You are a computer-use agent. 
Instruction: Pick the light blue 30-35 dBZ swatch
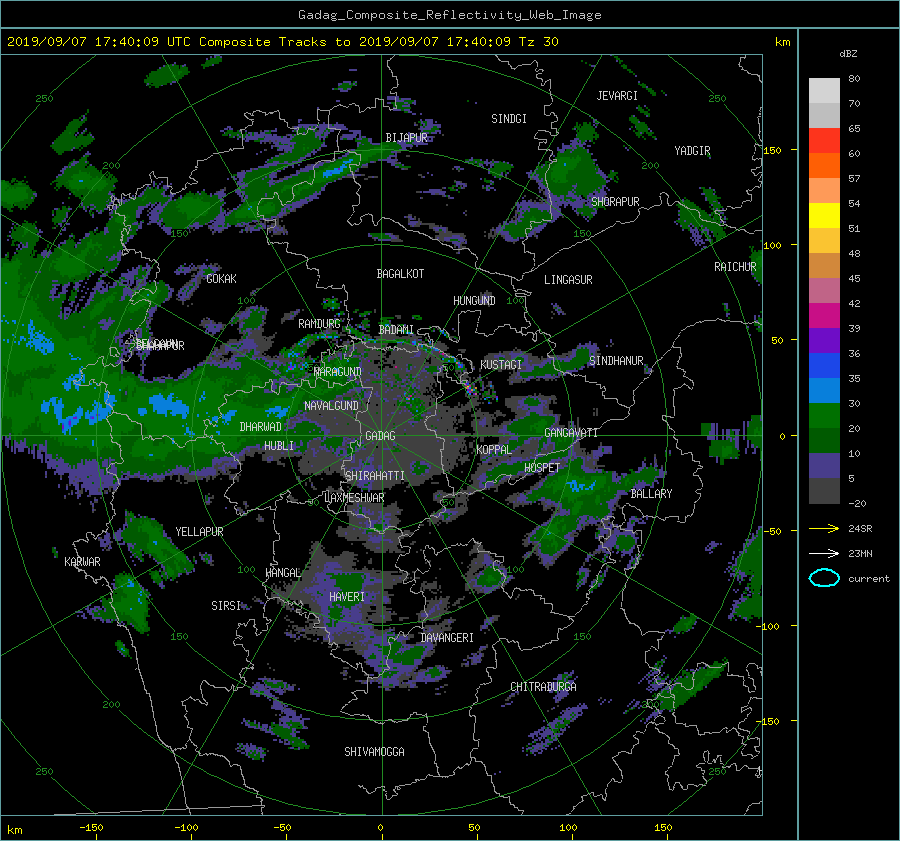[824, 390]
